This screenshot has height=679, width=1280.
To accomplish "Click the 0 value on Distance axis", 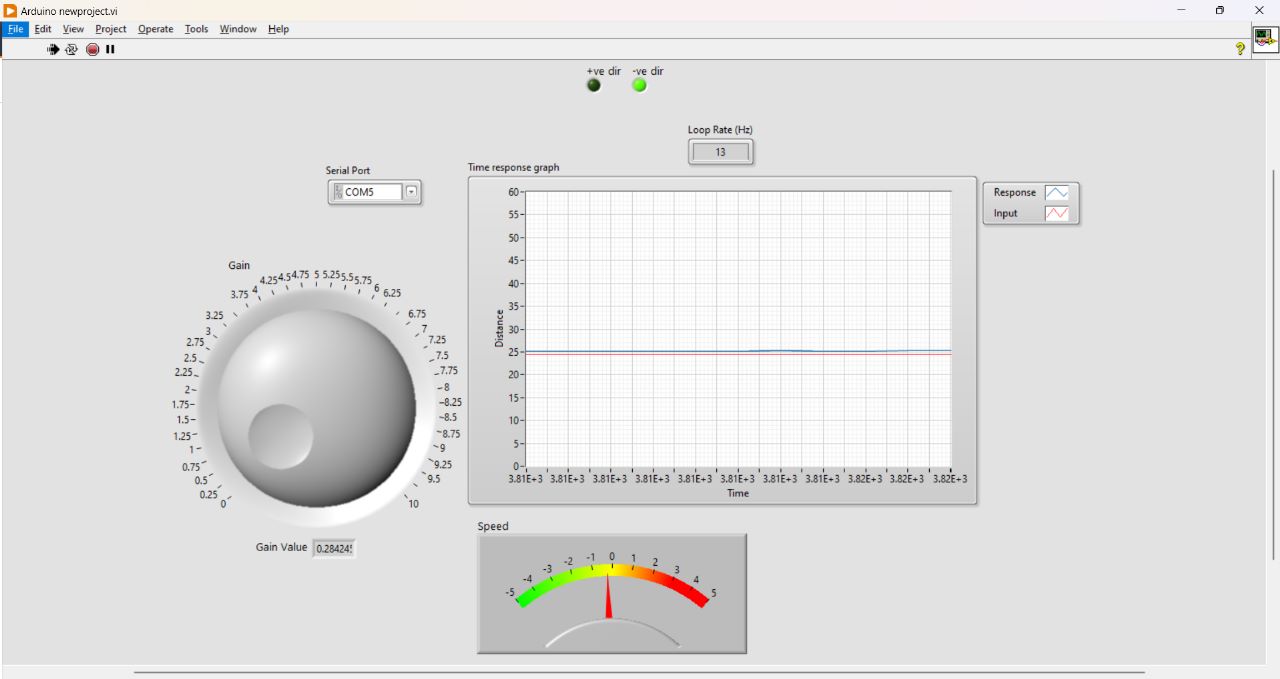I will [x=517, y=466].
